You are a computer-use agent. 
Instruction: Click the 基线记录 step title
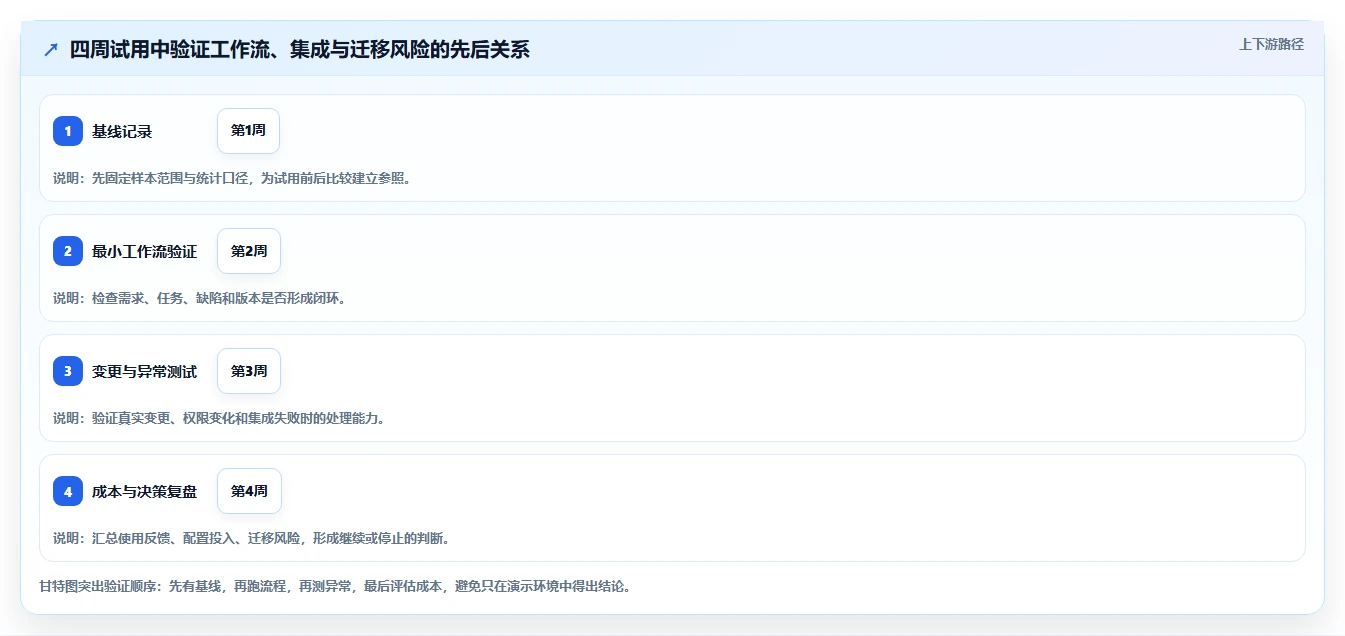tap(122, 131)
